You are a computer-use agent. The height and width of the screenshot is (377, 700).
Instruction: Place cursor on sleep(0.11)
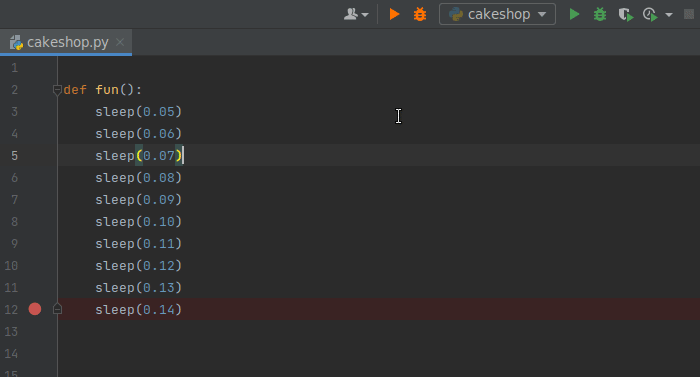(x=138, y=243)
